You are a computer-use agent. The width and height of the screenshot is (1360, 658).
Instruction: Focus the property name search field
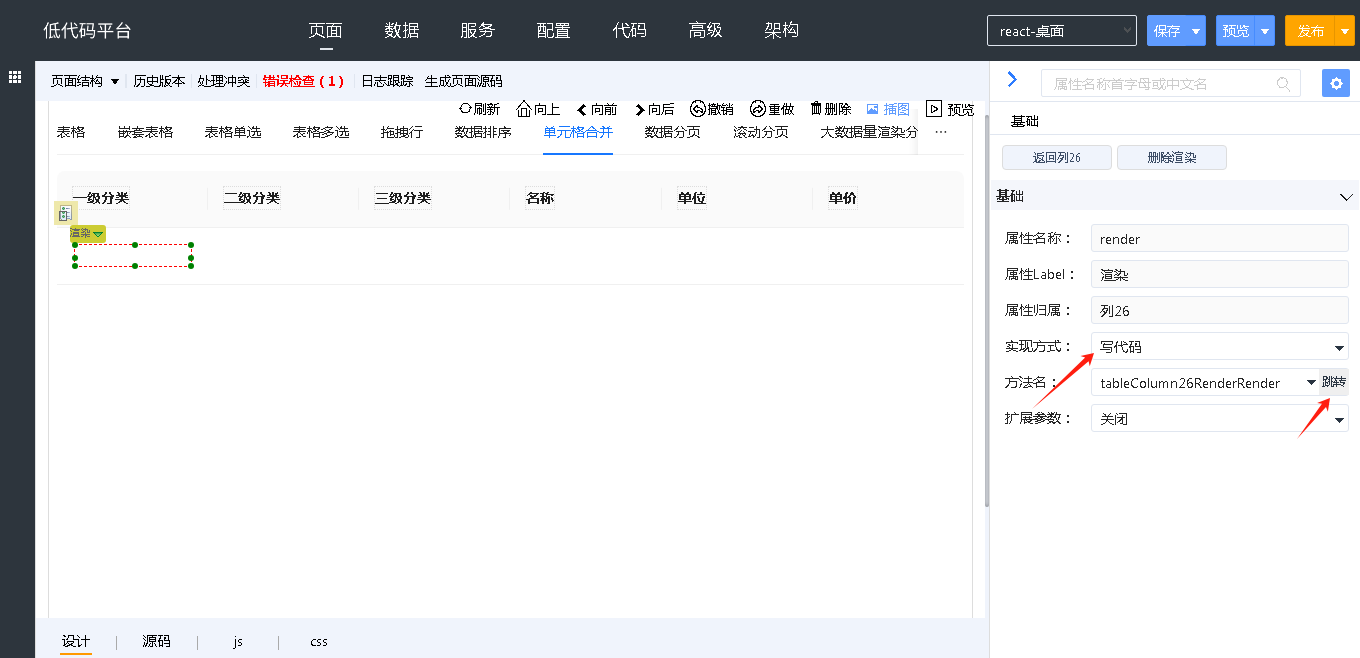tap(1171, 83)
